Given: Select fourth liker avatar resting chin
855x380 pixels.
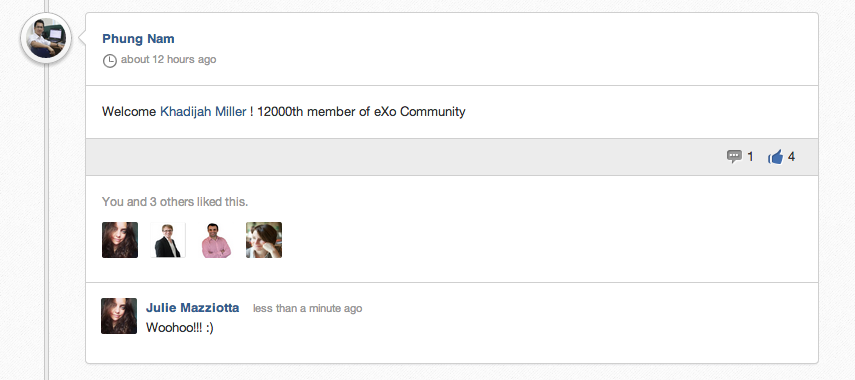Looking at the screenshot, I should click(264, 240).
